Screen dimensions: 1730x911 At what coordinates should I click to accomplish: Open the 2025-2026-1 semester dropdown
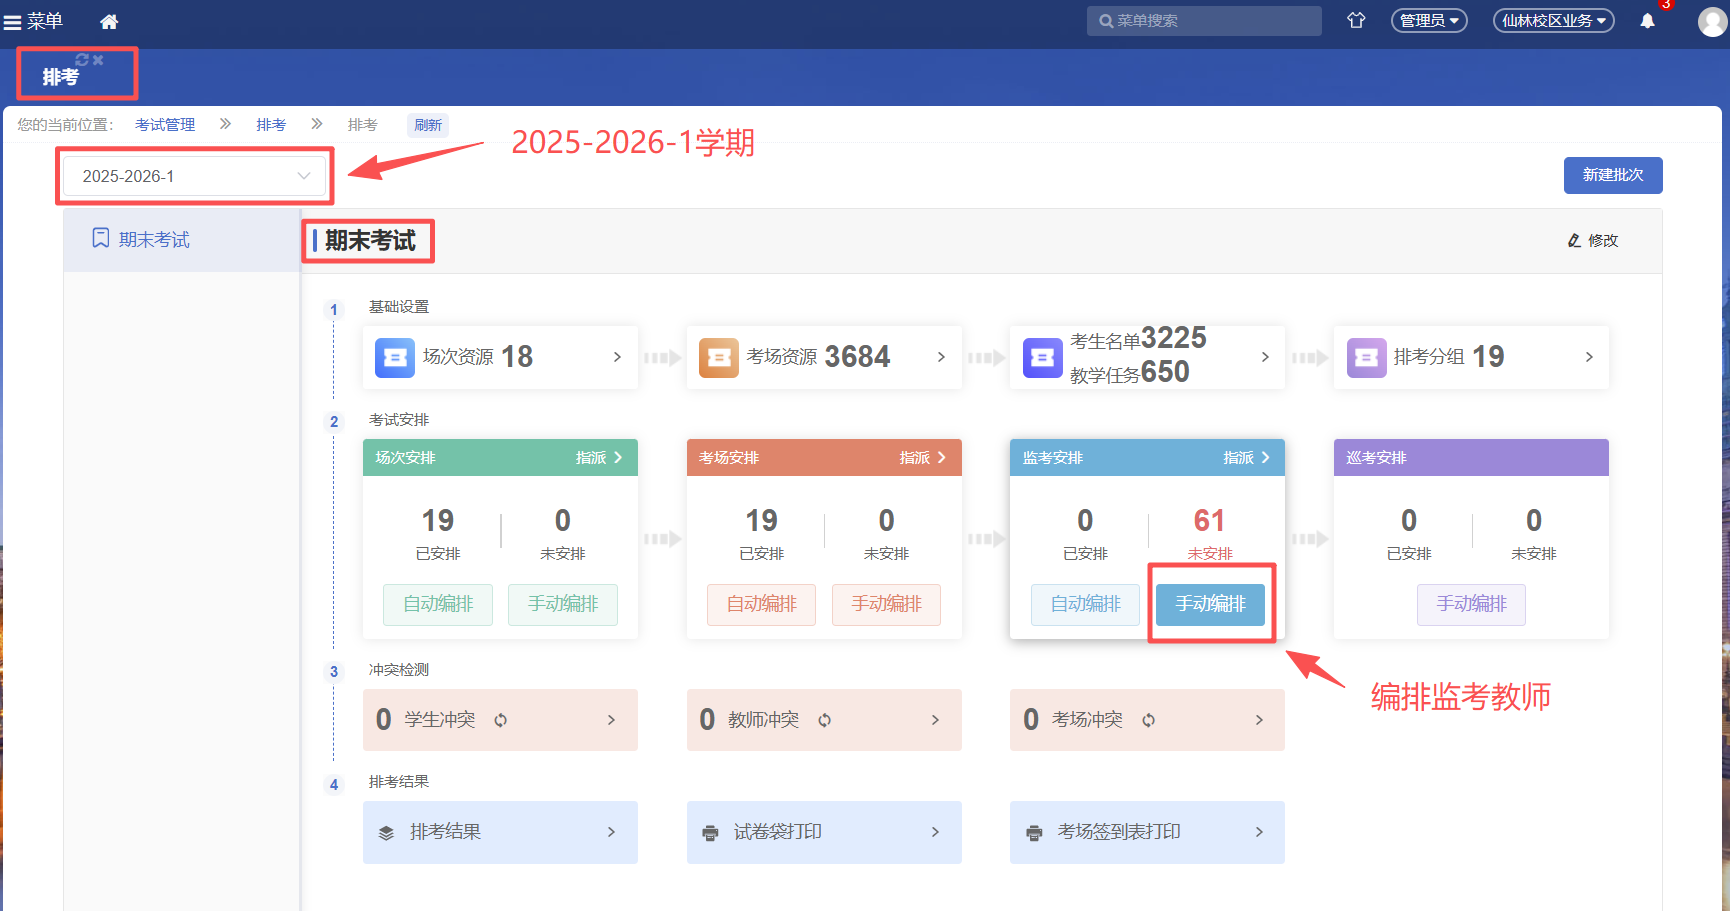[195, 176]
